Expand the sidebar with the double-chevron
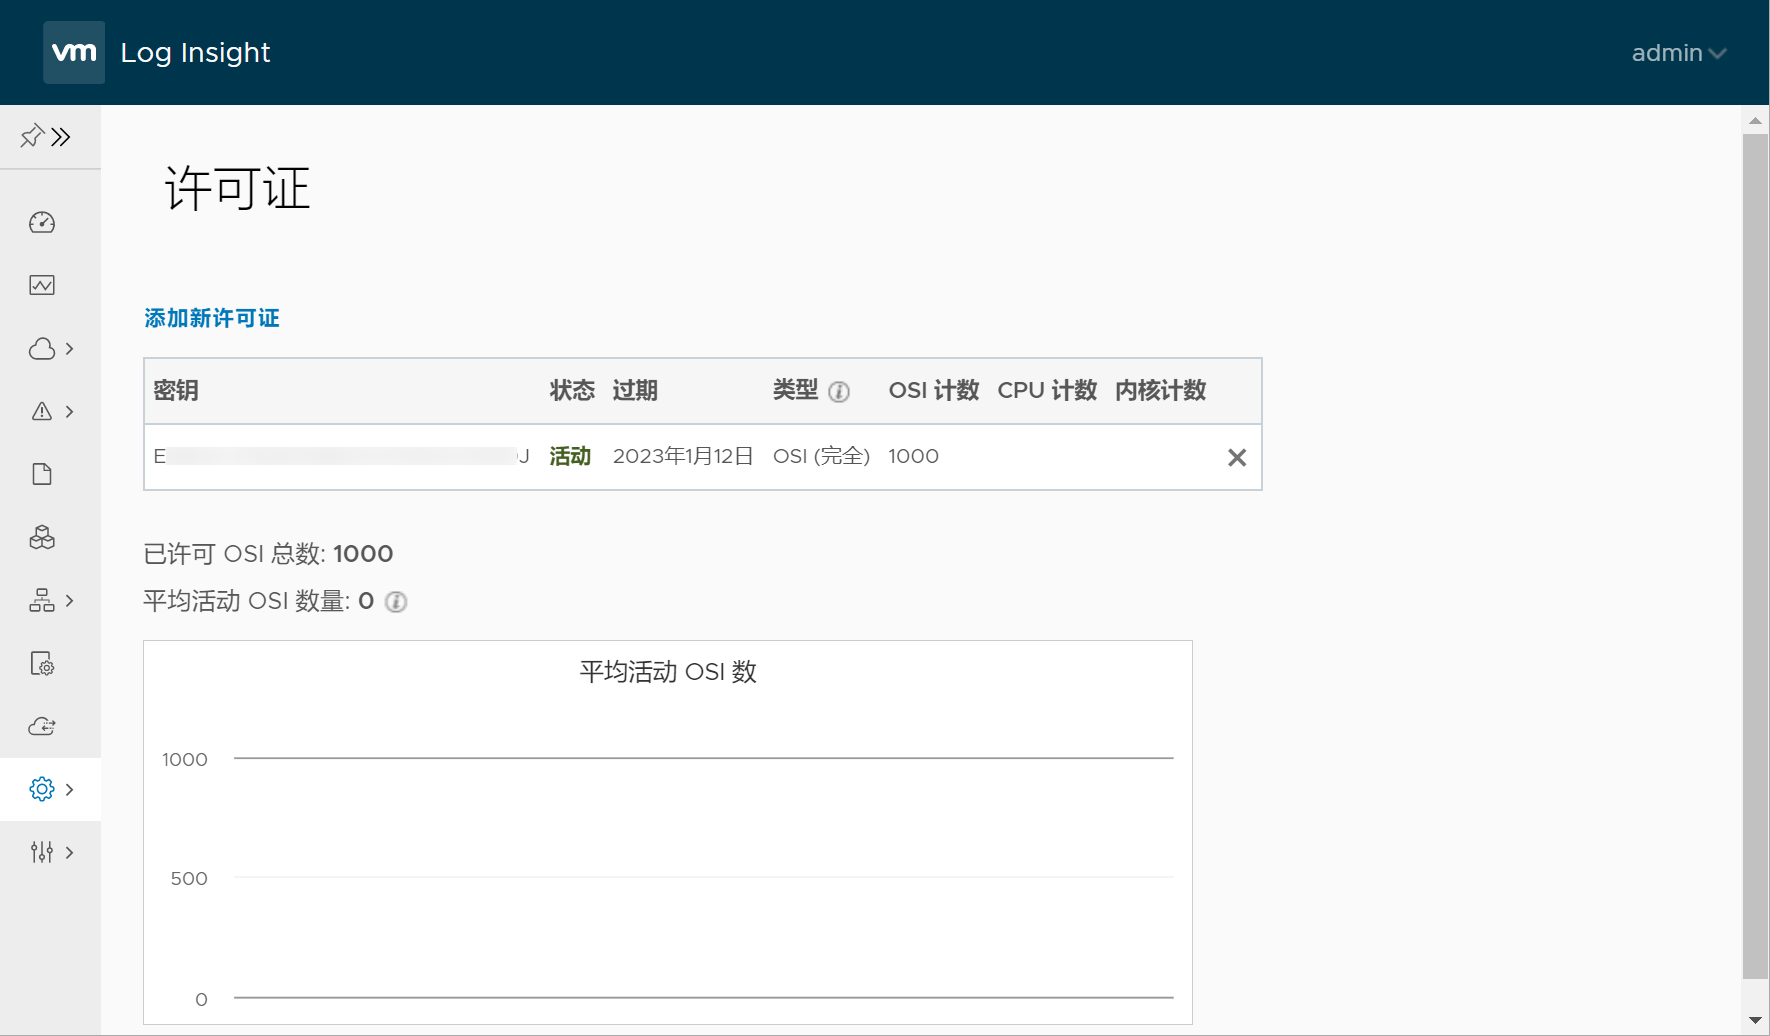This screenshot has width=1770, height=1036. pyautogui.click(x=62, y=136)
